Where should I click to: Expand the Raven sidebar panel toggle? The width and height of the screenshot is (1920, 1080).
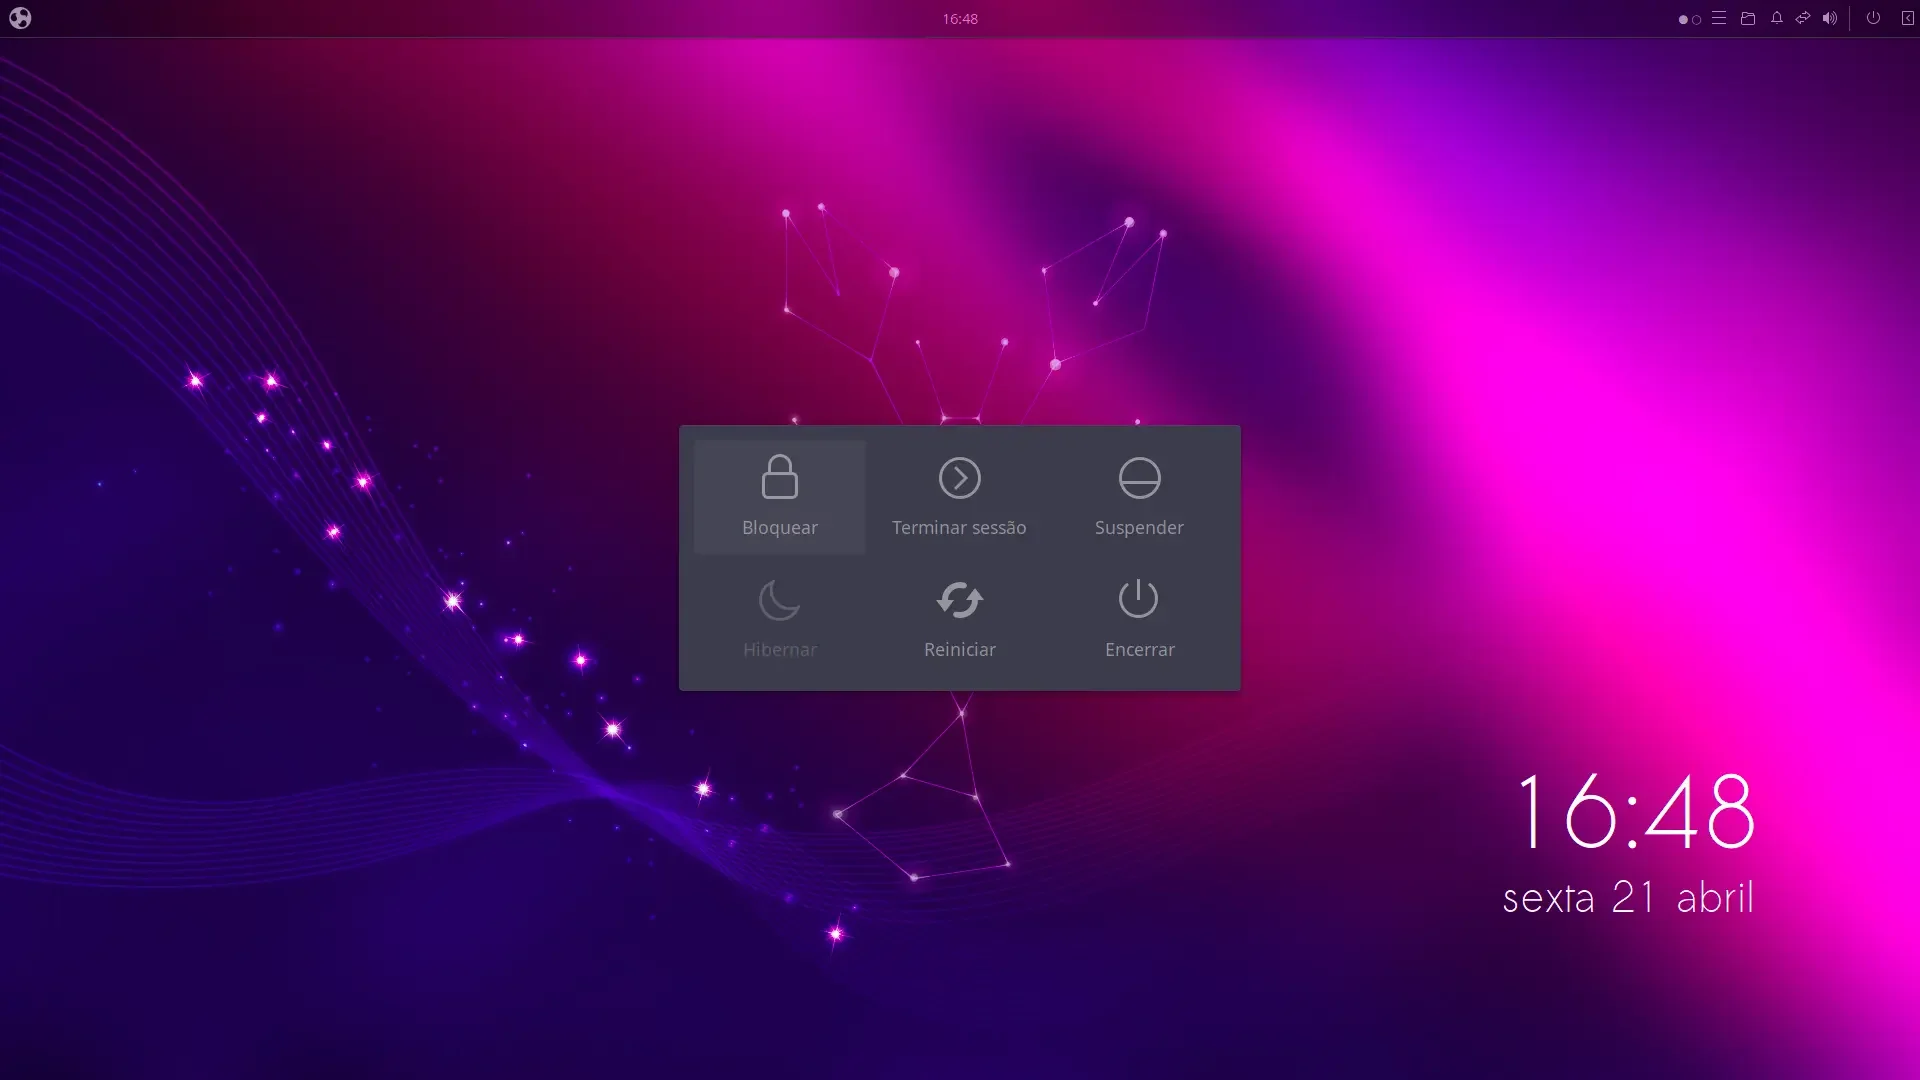coord(1907,18)
